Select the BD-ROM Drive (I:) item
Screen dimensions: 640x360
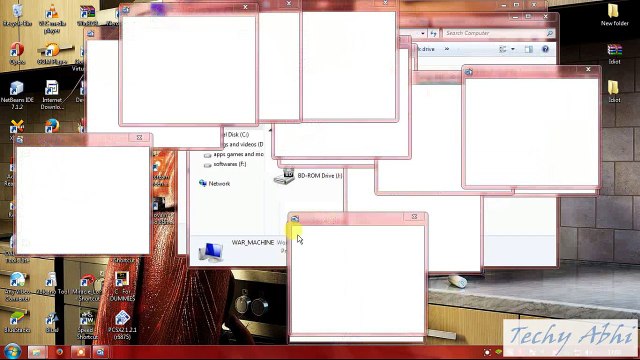[308, 176]
